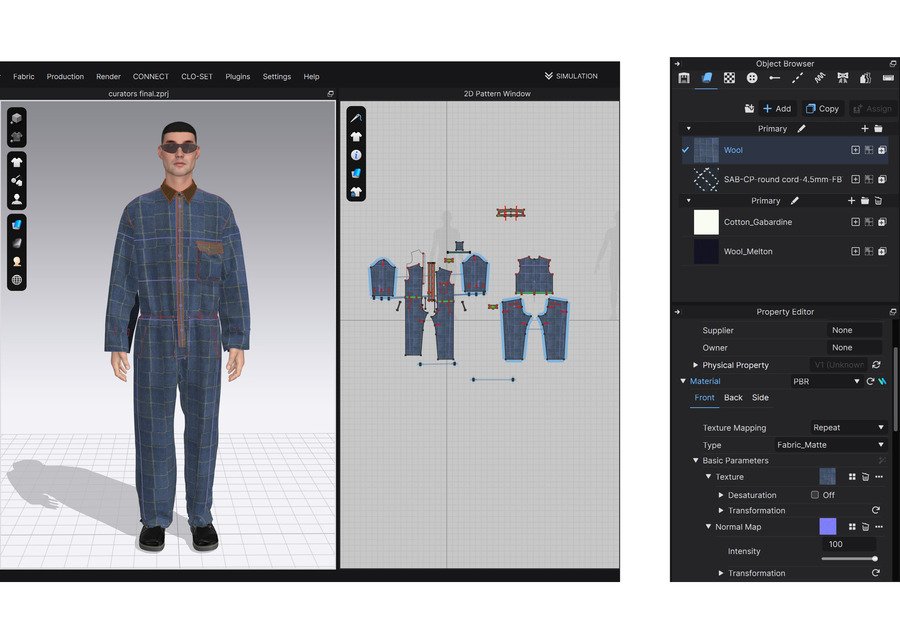Viewport: 900px width, 638px height.
Task: Click the avatar display icon in 3D toolbar
Action: coord(17,199)
